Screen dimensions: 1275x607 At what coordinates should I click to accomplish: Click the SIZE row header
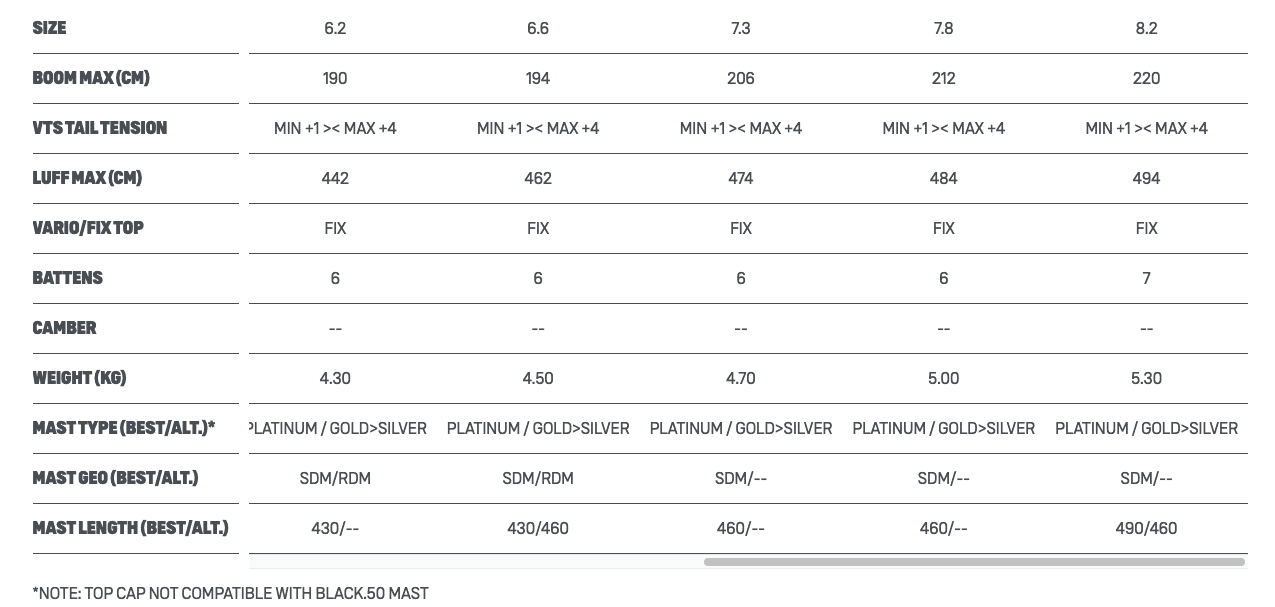pyautogui.click(x=49, y=28)
